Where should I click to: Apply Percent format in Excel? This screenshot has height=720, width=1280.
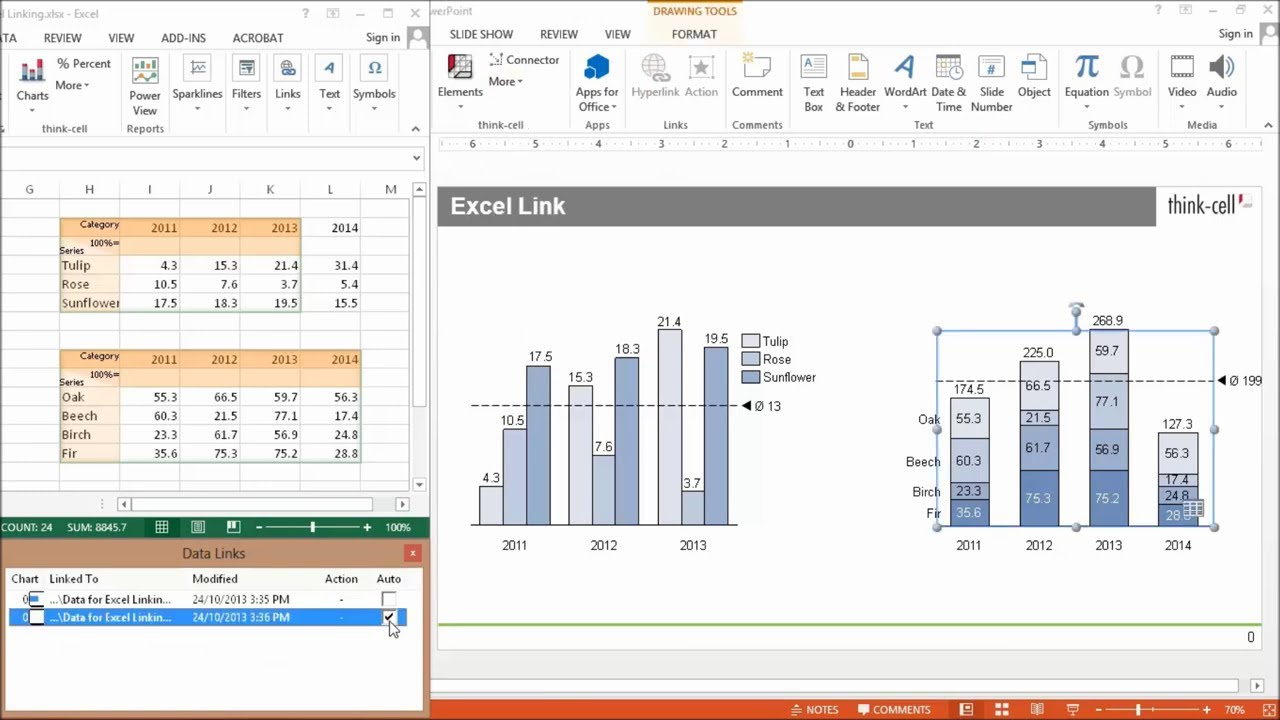point(84,63)
